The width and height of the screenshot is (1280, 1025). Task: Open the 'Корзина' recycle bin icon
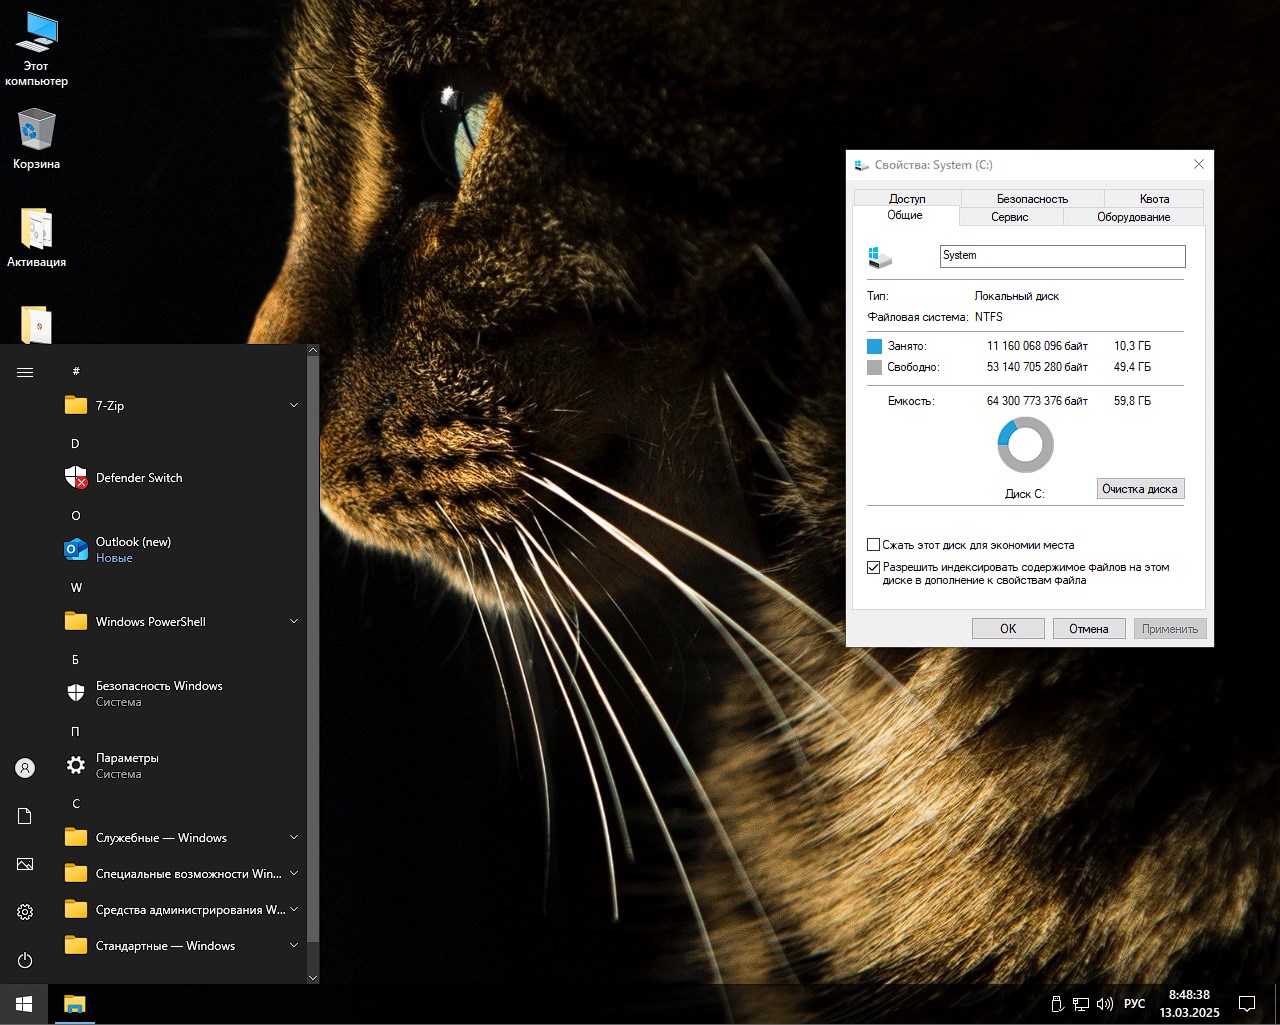tap(36, 139)
